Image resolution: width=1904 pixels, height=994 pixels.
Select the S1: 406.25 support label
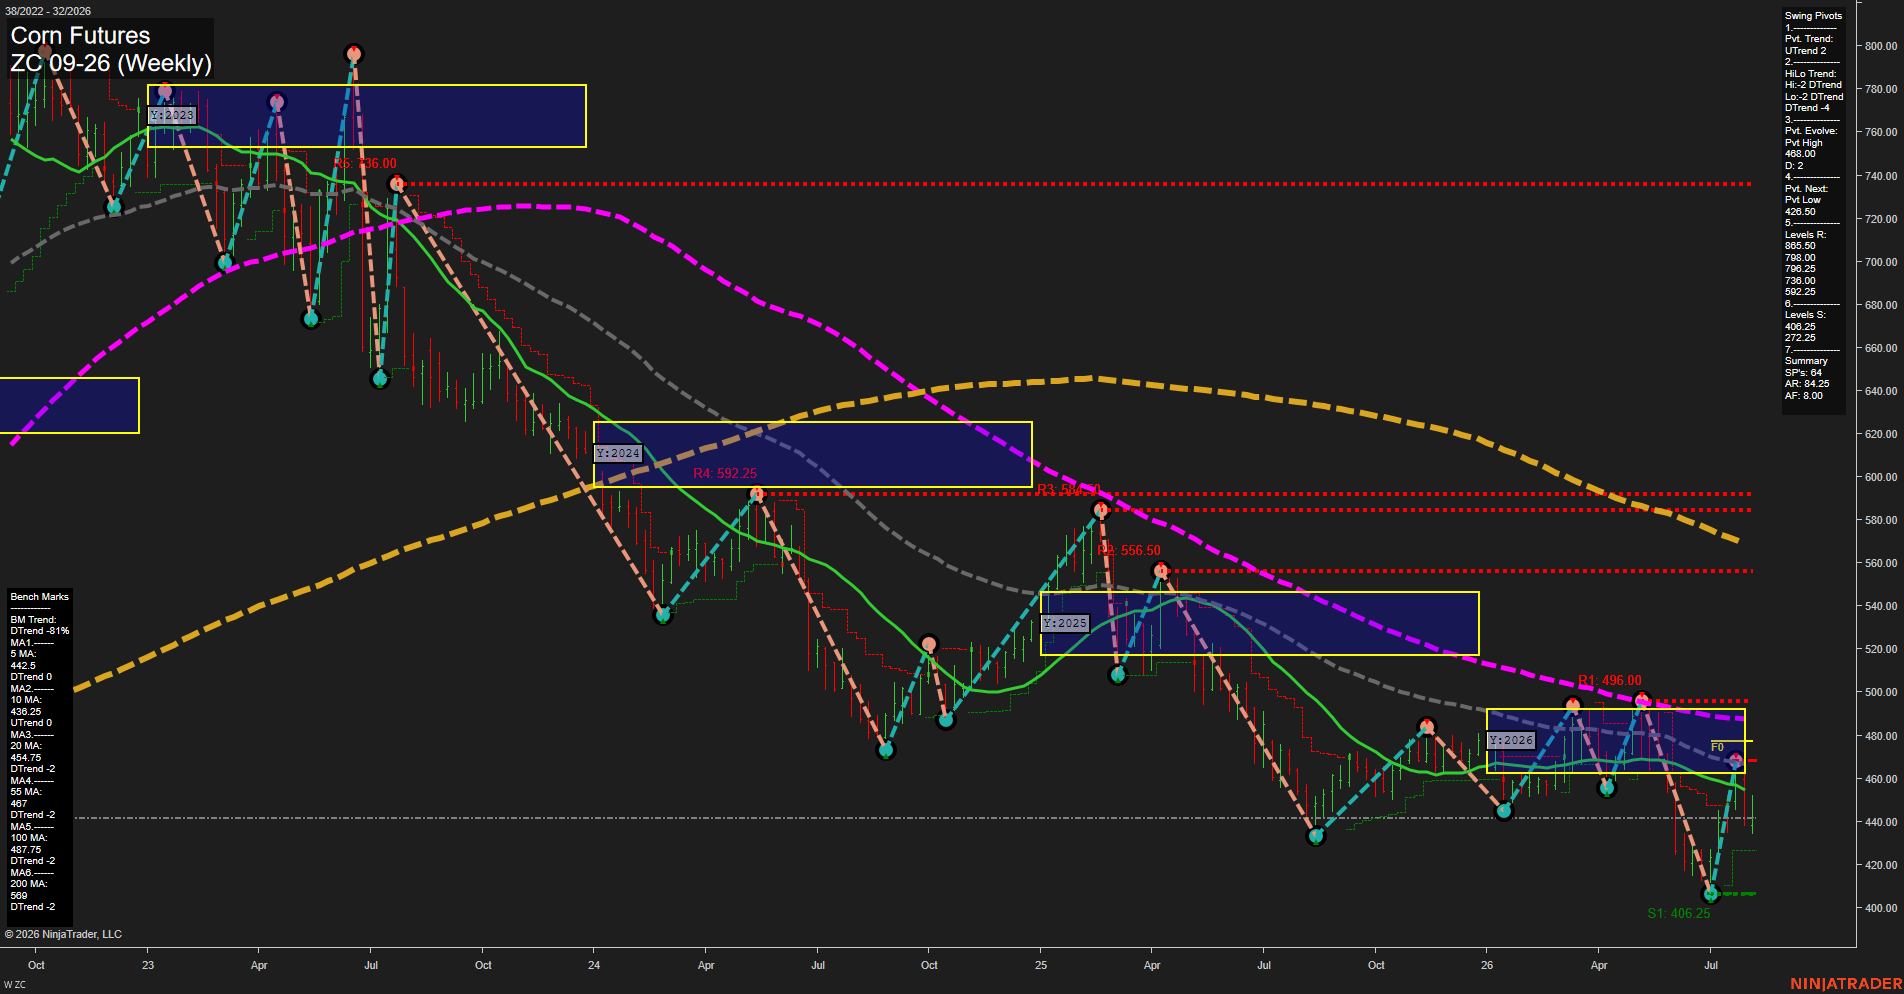(1679, 913)
